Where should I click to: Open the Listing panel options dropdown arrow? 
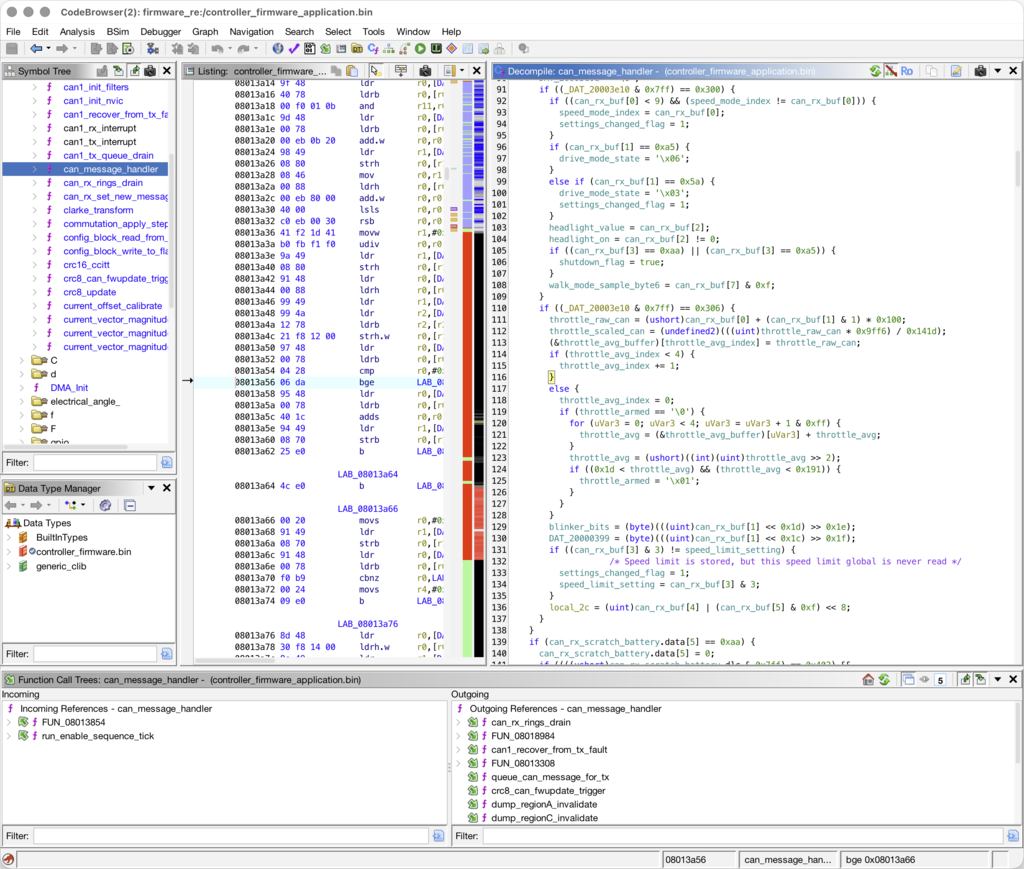tap(462, 71)
